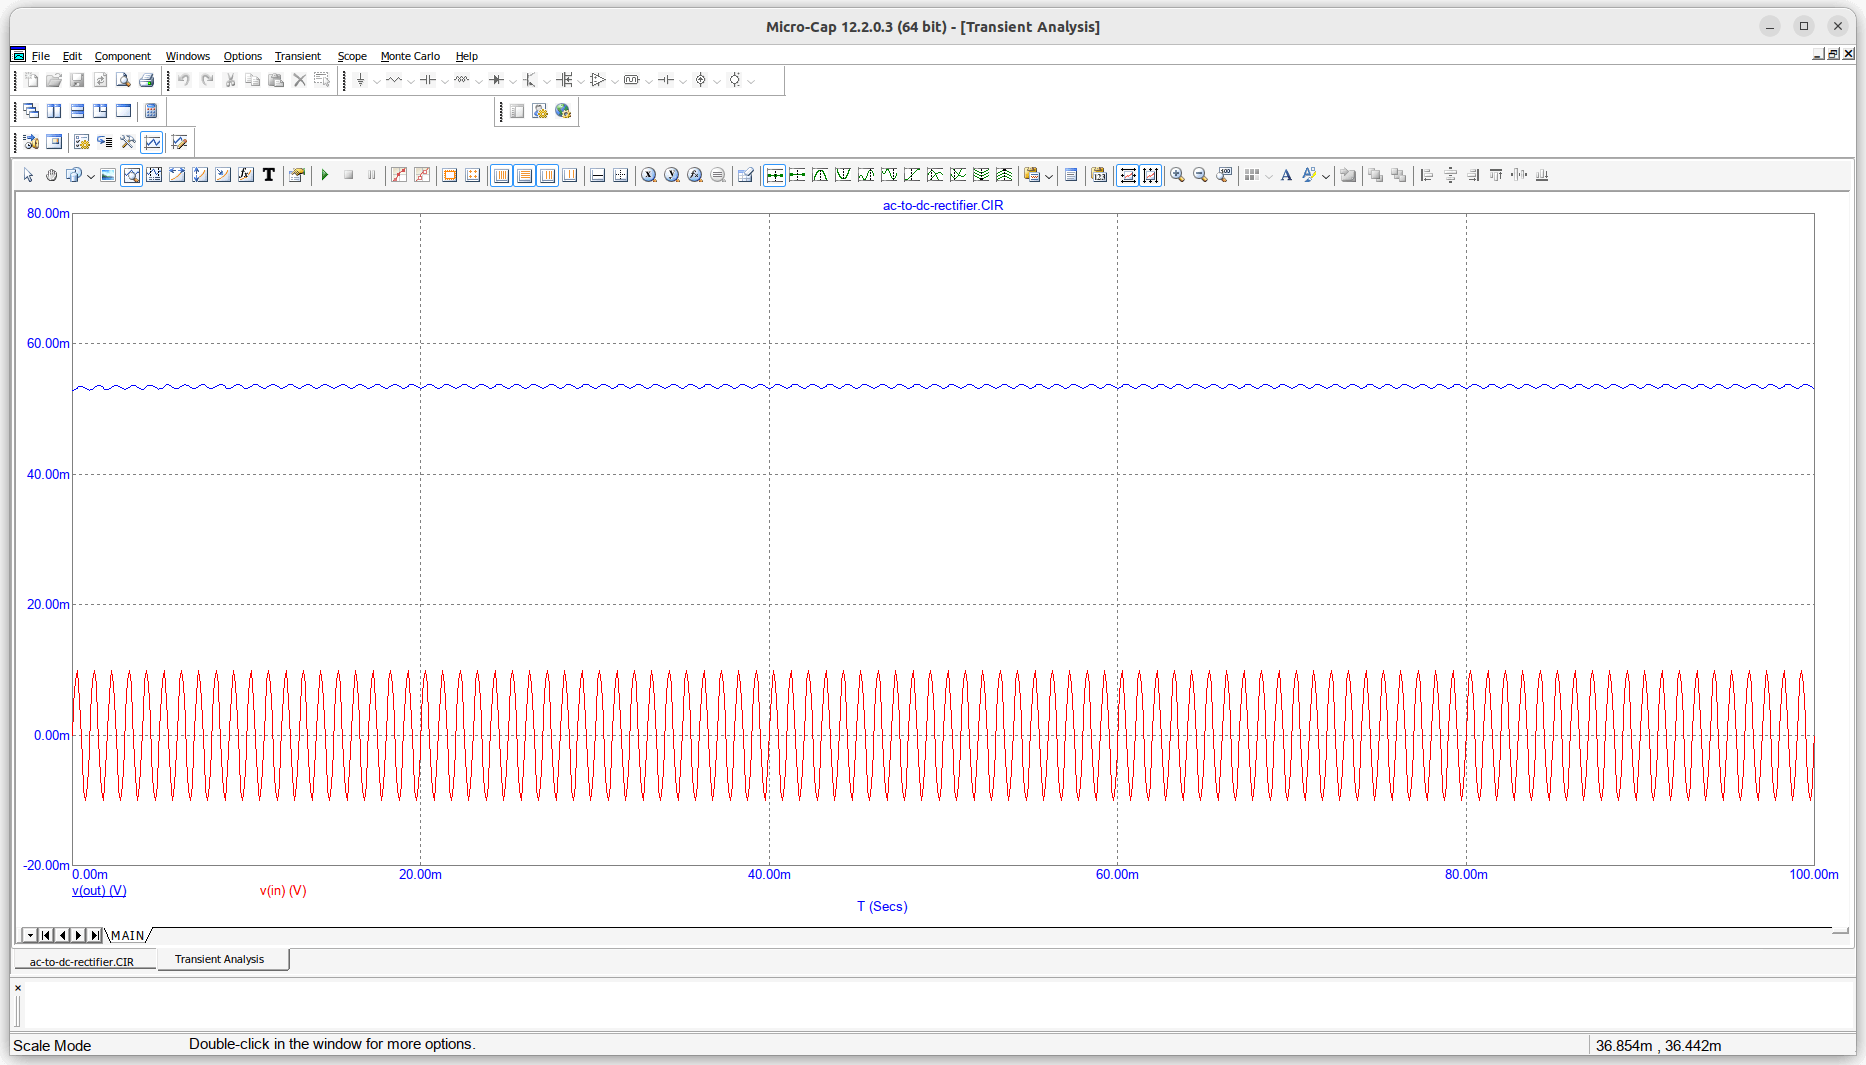Click the hammer and wrench properties icon
Image resolution: width=1866 pixels, height=1065 pixels.
(x=128, y=142)
